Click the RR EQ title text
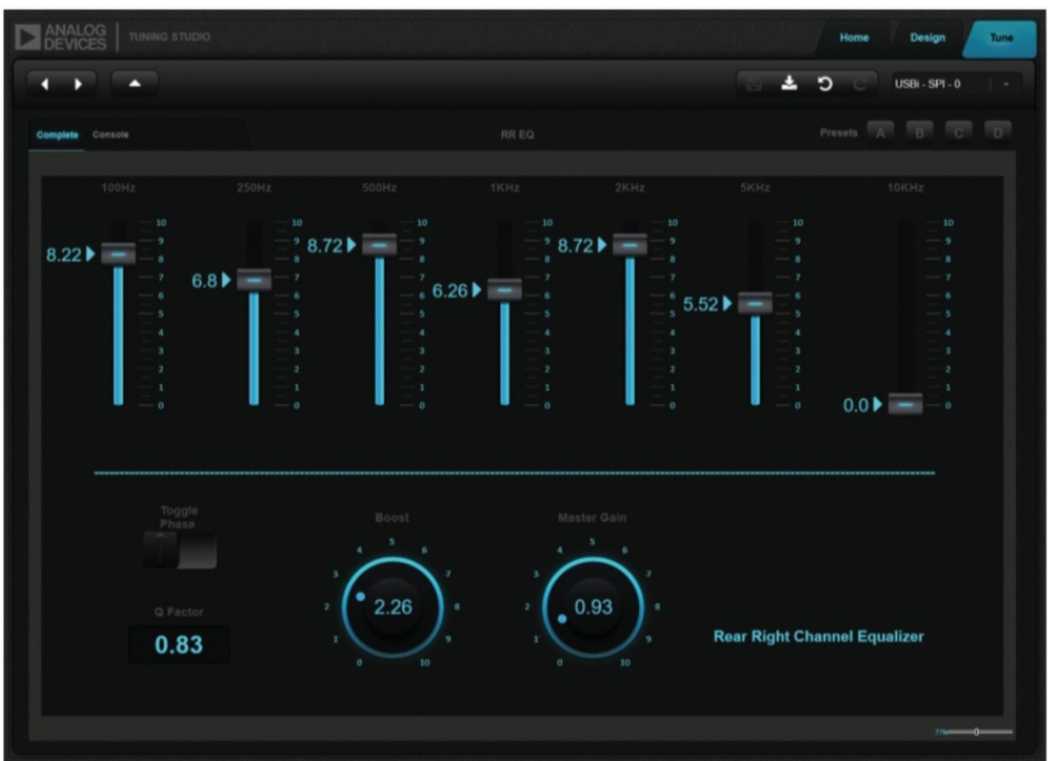Image resolution: width=1048 pixels, height=761 pixels. [x=517, y=135]
